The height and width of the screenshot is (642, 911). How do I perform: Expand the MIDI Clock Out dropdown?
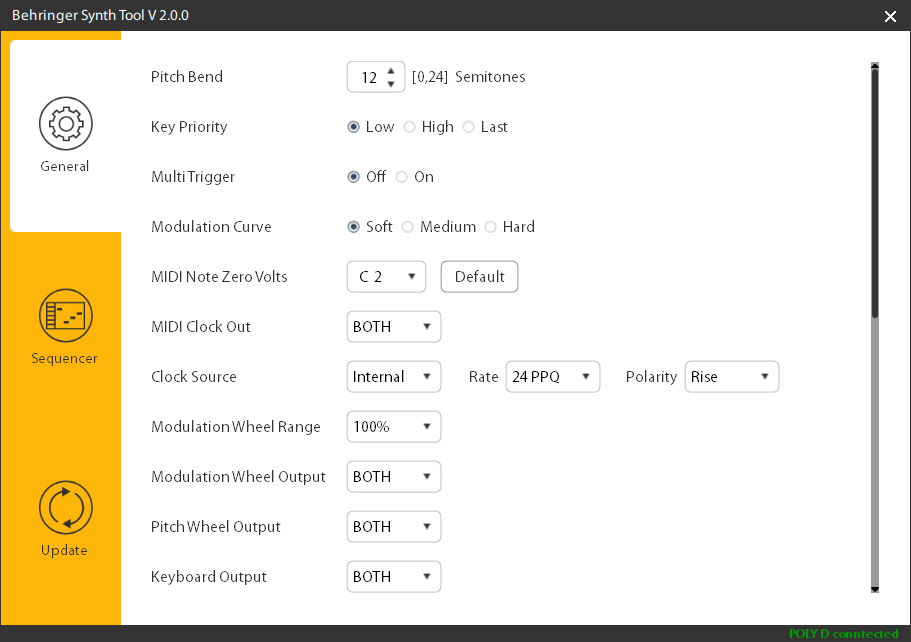pyautogui.click(x=393, y=327)
